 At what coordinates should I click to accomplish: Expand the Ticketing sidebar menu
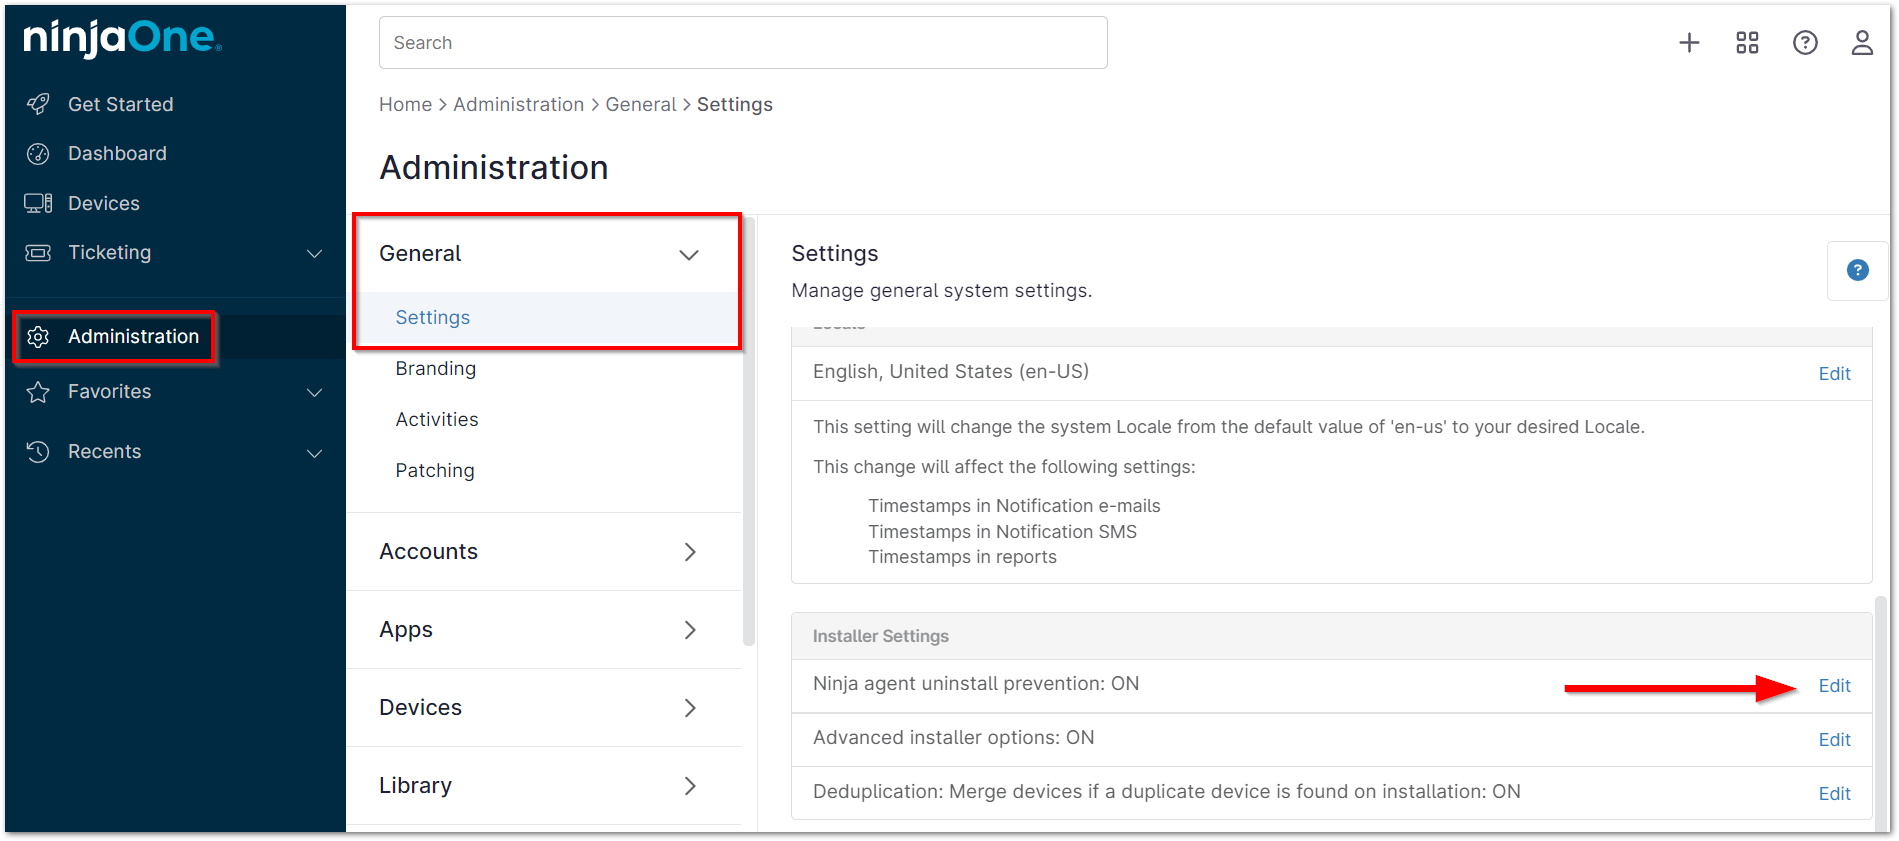pyautogui.click(x=314, y=253)
